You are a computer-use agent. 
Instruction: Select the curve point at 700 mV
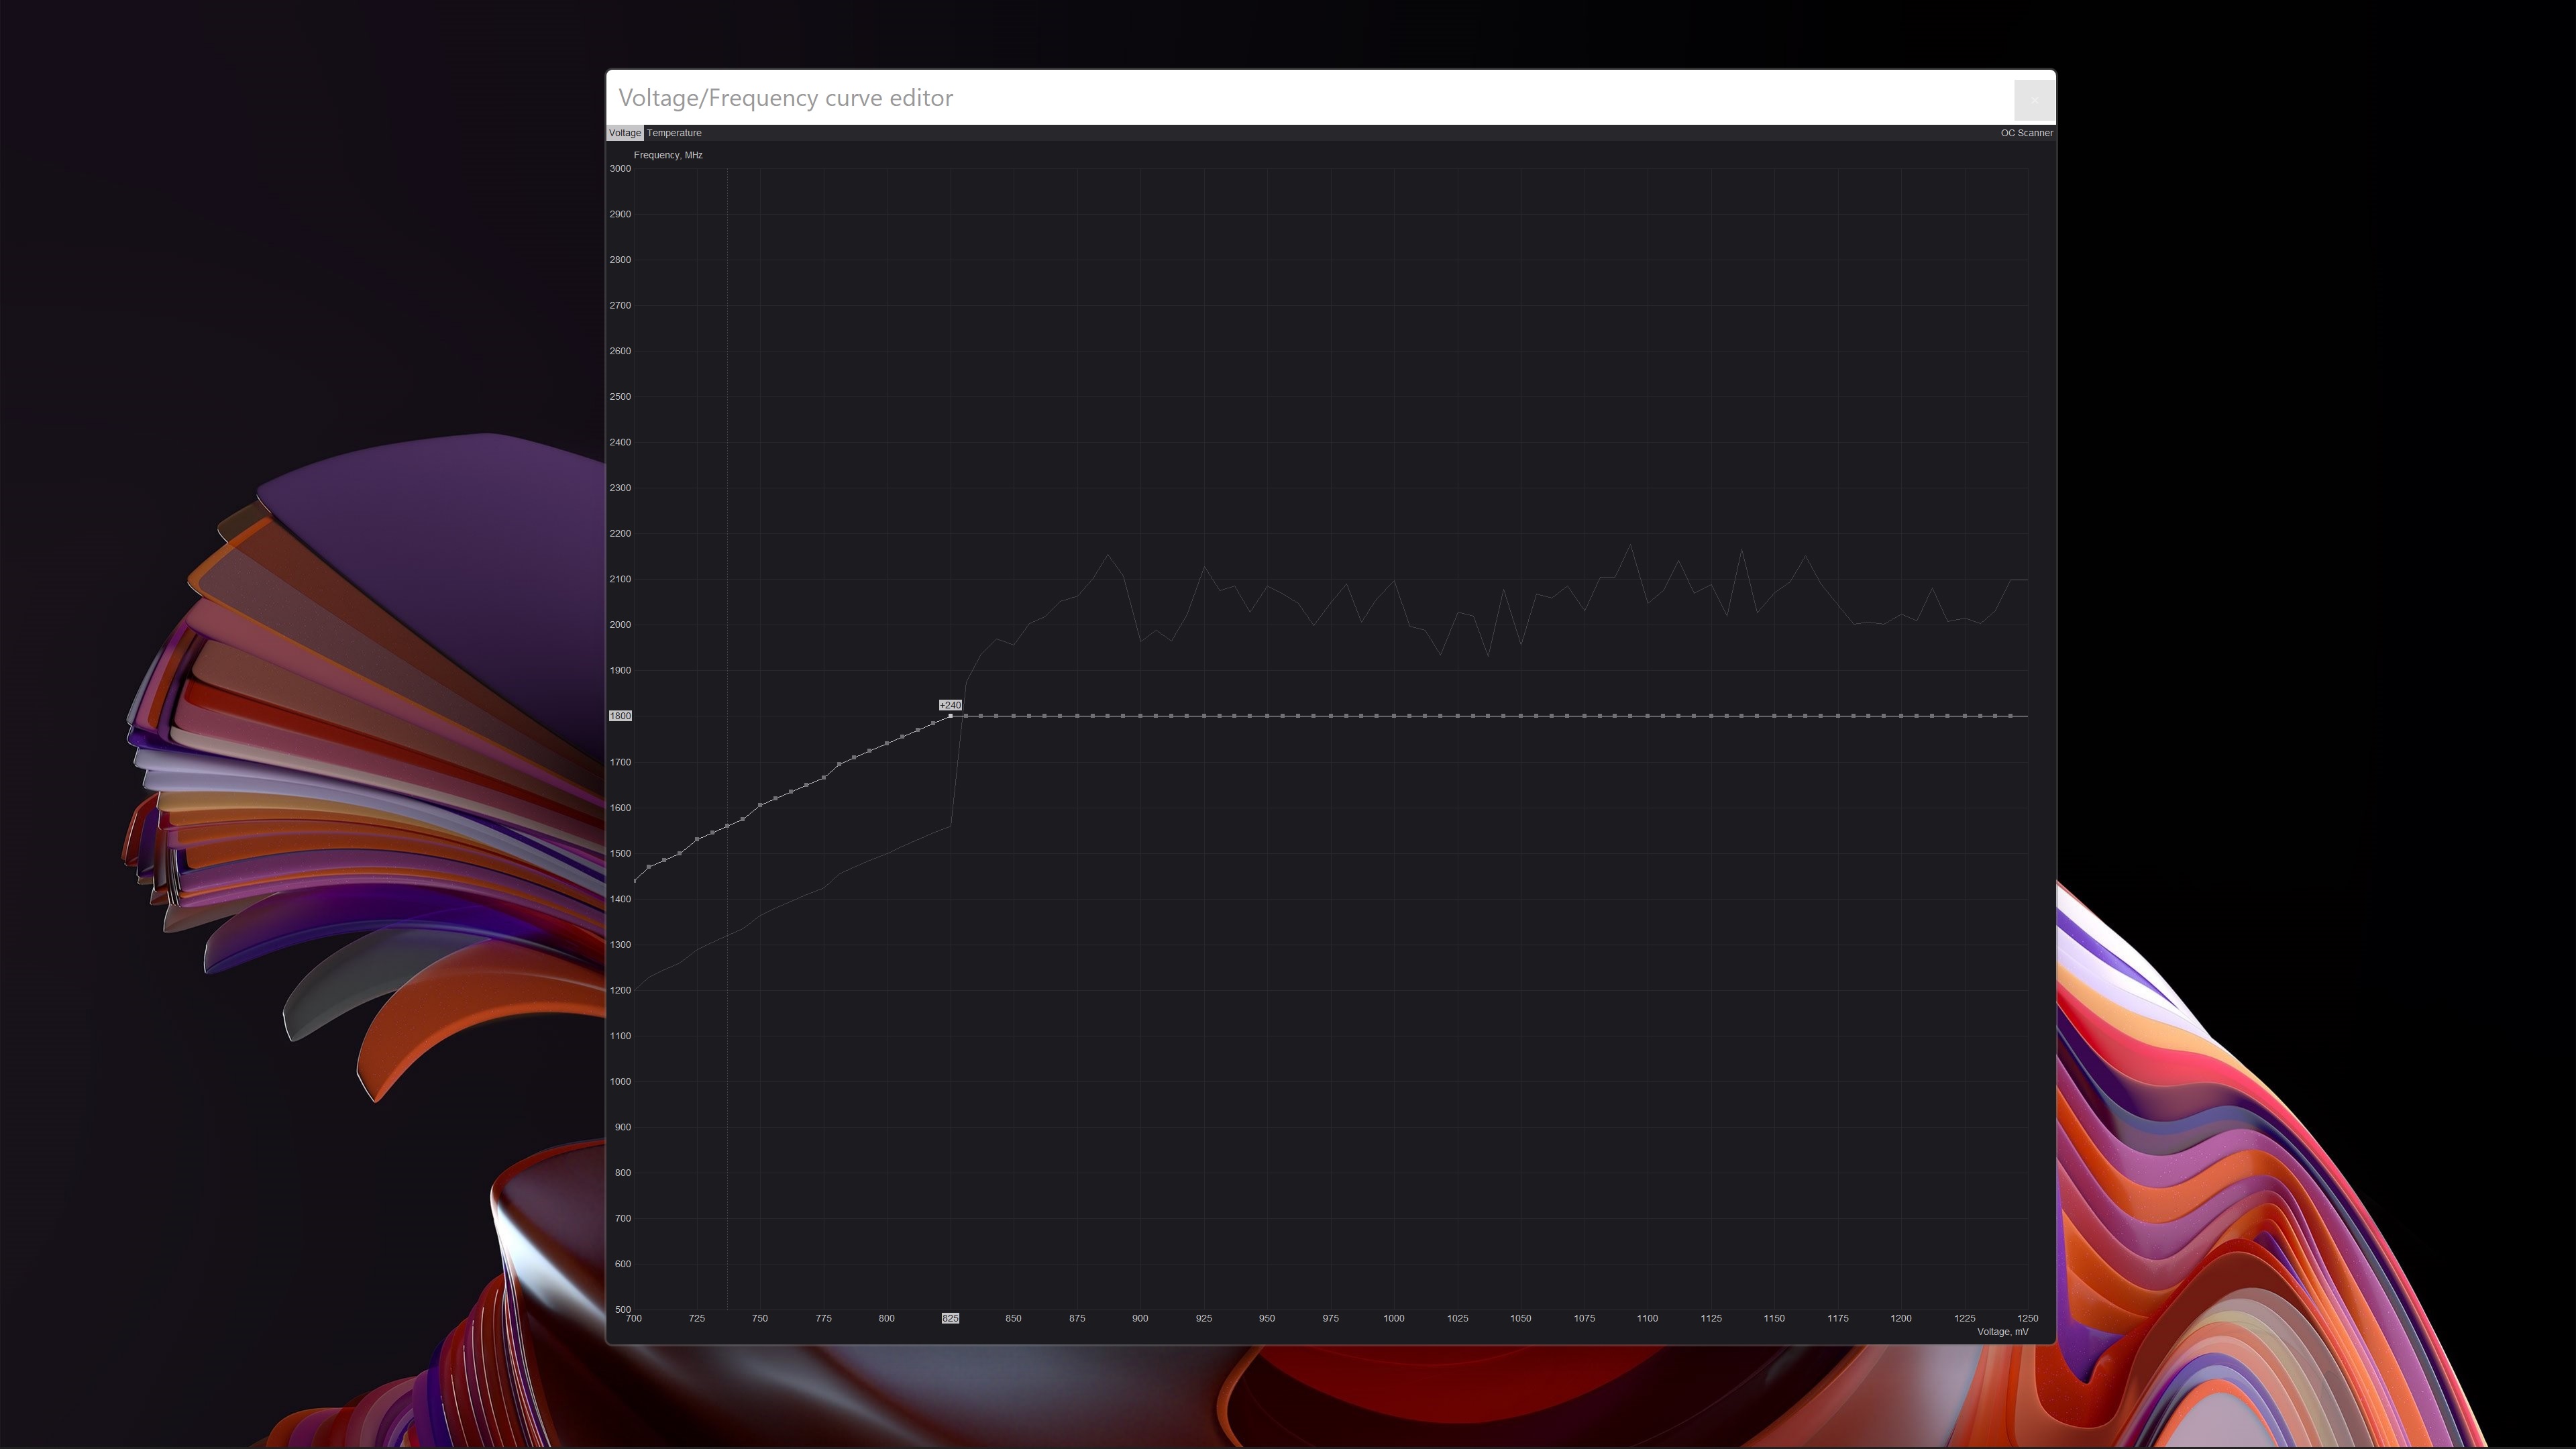pos(634,881)
